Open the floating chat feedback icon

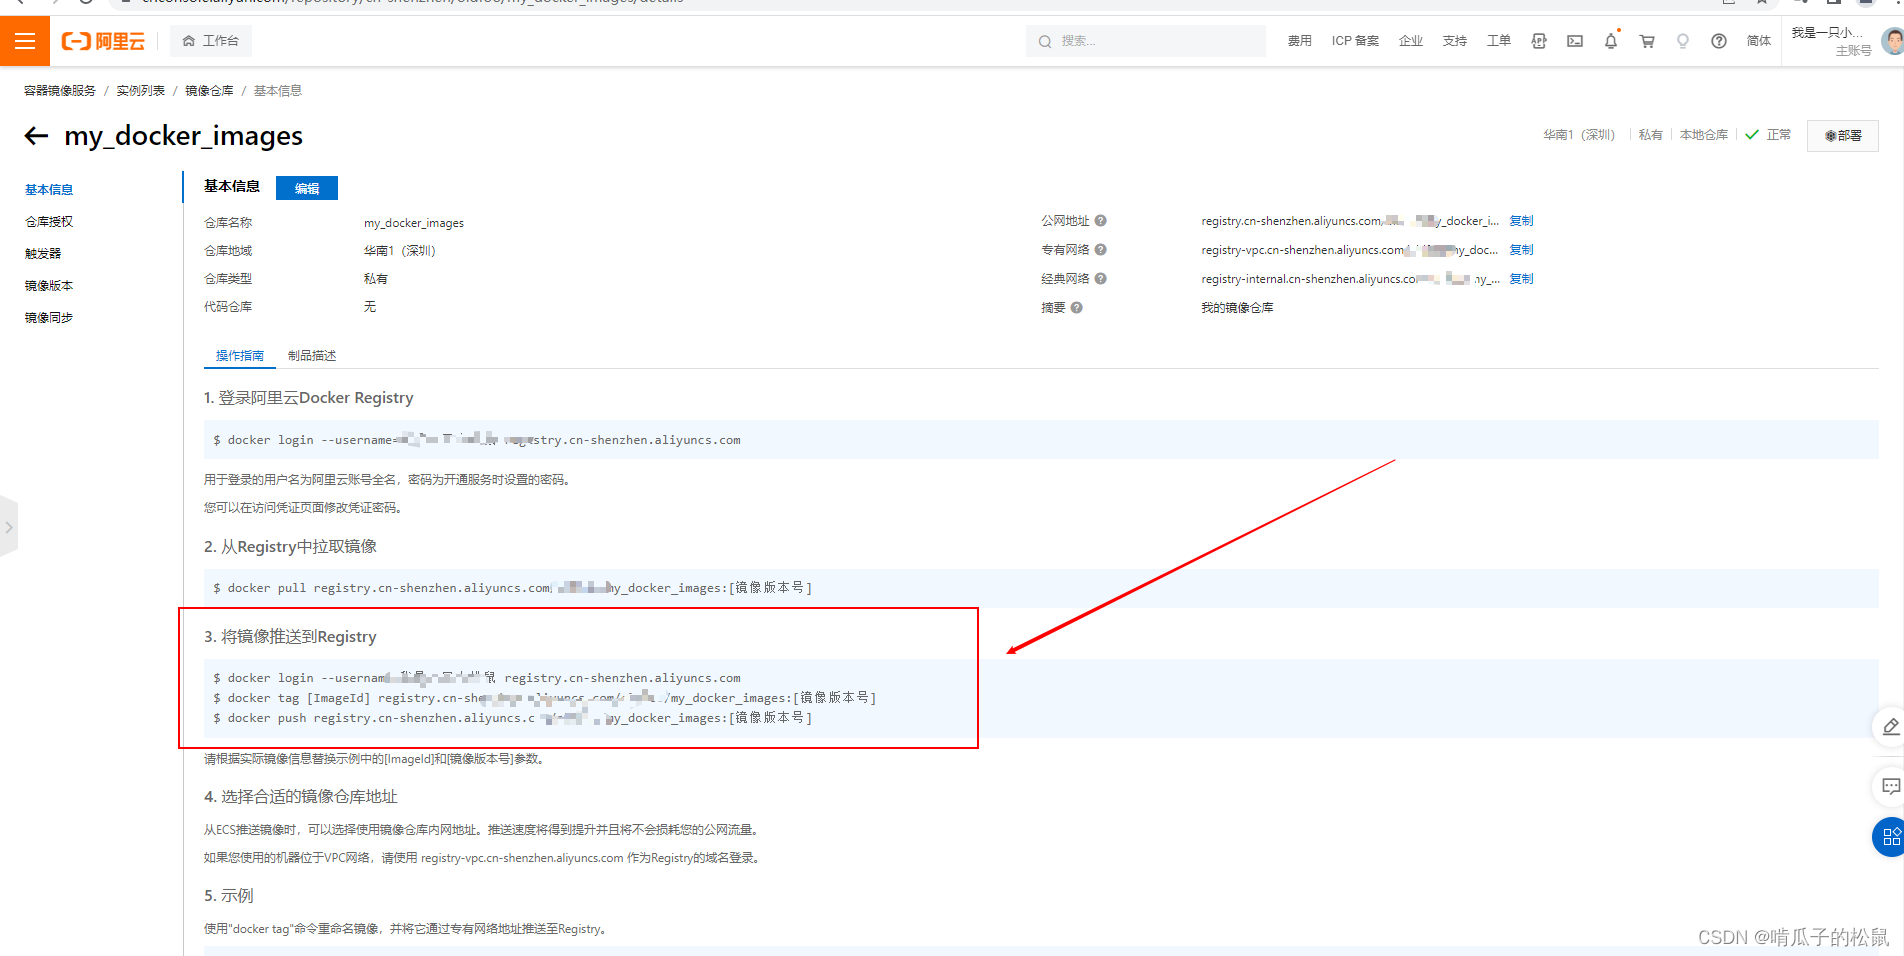[x=1889, y=786]
